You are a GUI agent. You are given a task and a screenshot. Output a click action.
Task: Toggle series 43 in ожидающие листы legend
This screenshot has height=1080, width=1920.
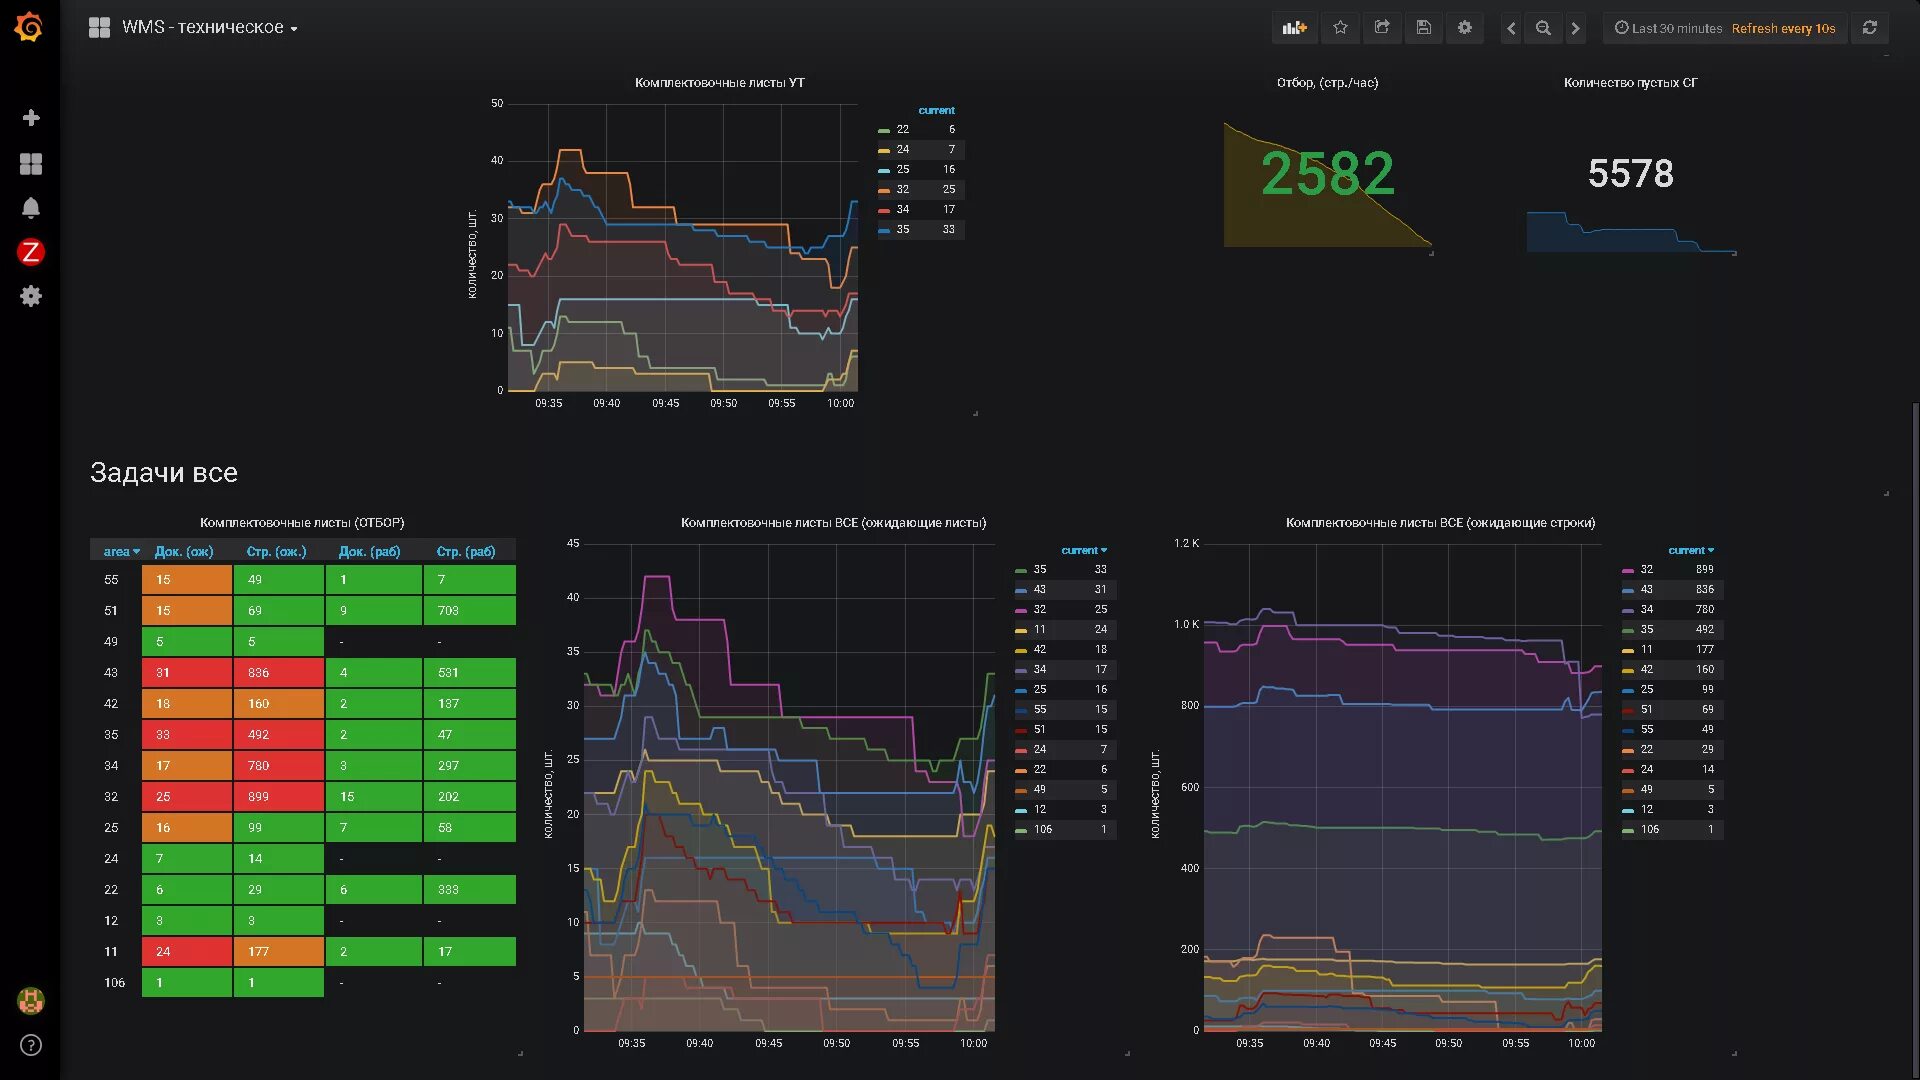1040,589
